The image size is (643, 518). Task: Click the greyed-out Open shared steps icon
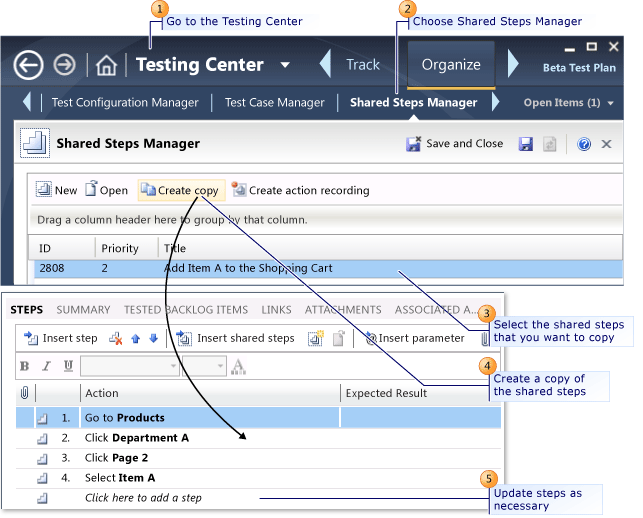[x=339, y=338]
